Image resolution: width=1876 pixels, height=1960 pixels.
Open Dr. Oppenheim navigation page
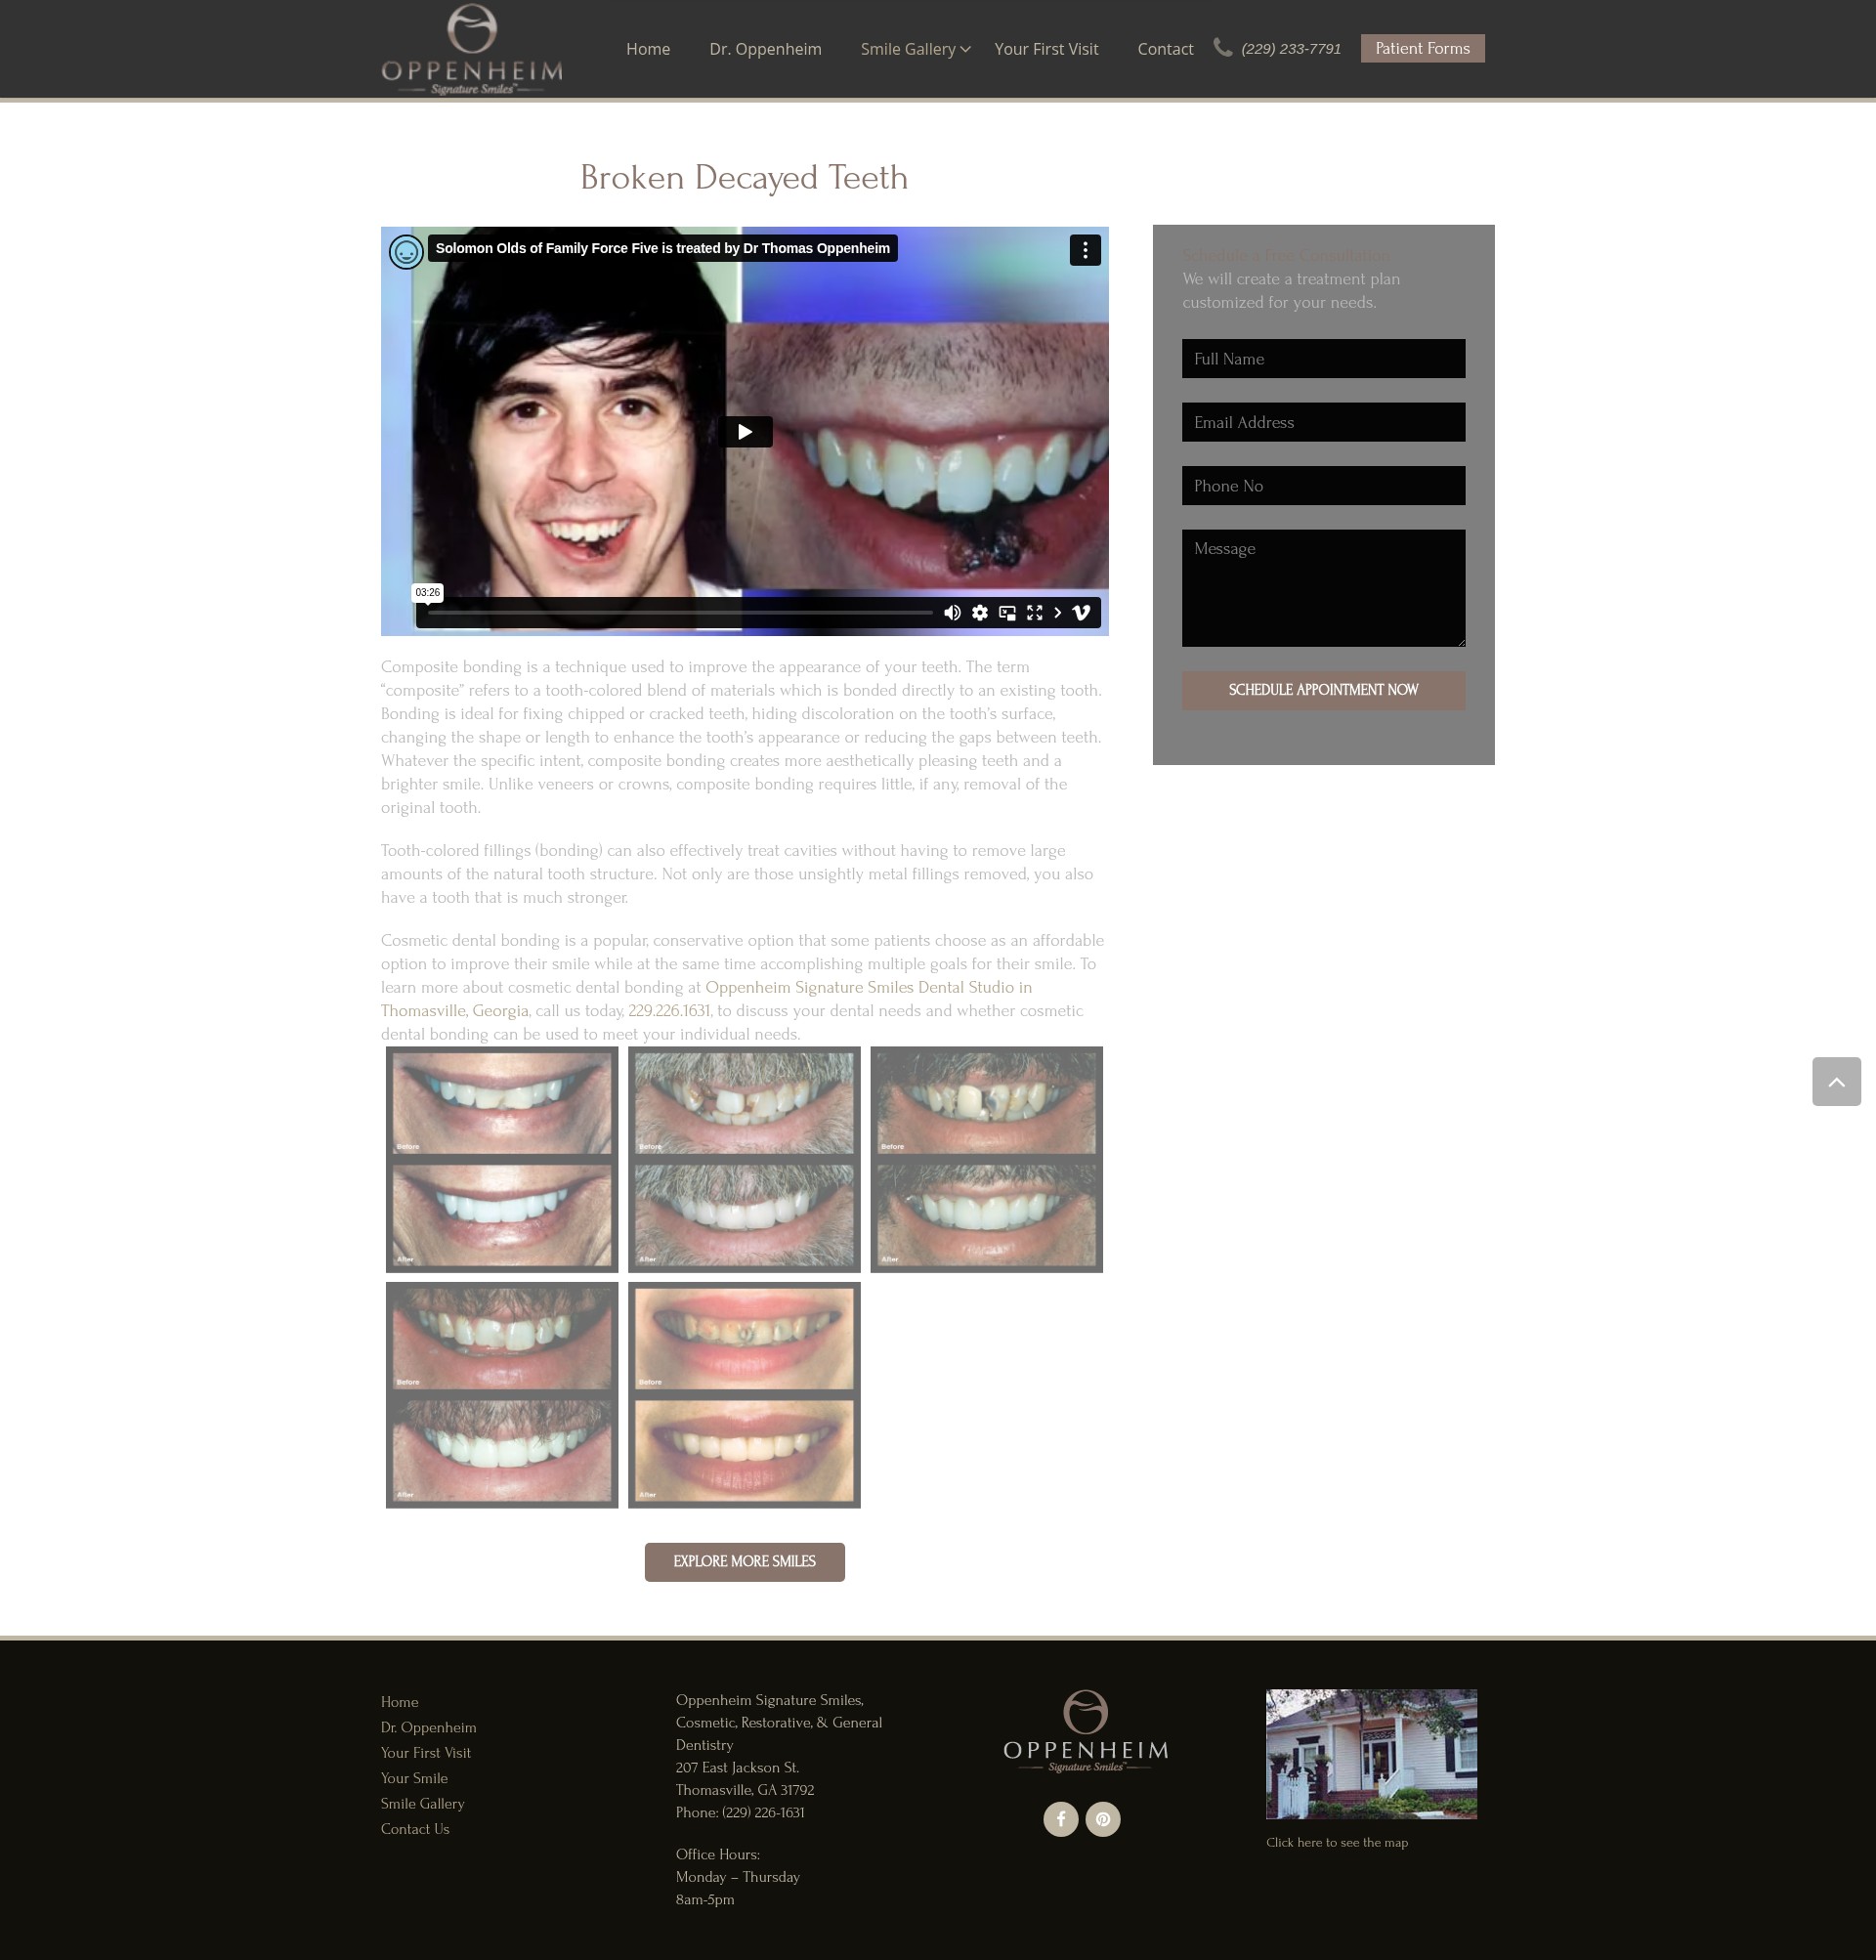pos(765,49)
